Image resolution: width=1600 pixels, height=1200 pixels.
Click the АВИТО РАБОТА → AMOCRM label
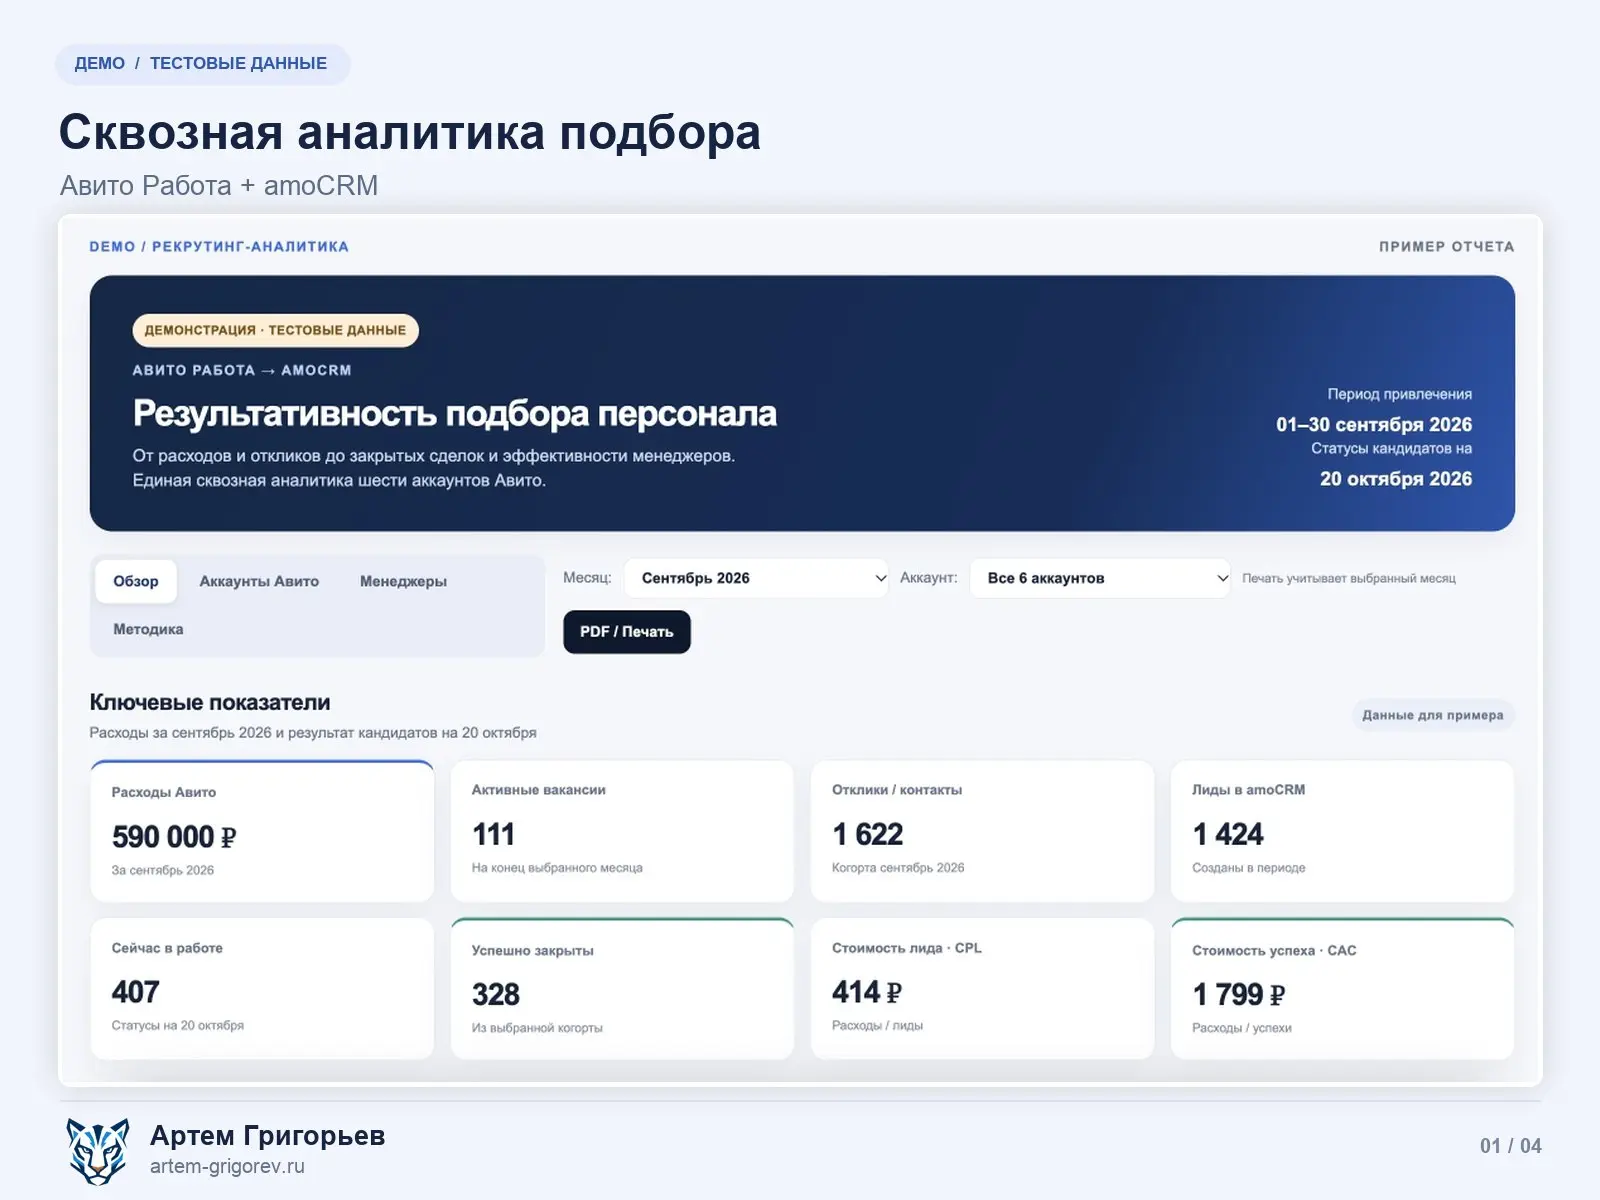242,370
